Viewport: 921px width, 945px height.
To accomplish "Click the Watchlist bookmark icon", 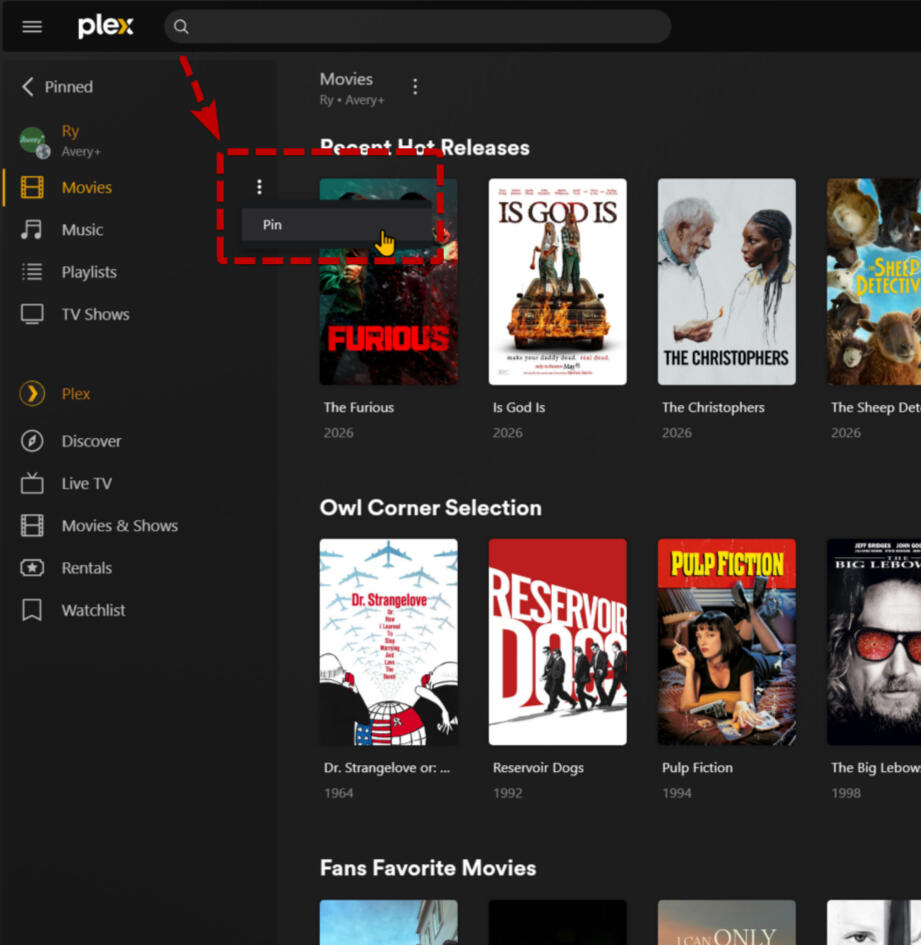I will pyautogui.click(x=32, y=610).
